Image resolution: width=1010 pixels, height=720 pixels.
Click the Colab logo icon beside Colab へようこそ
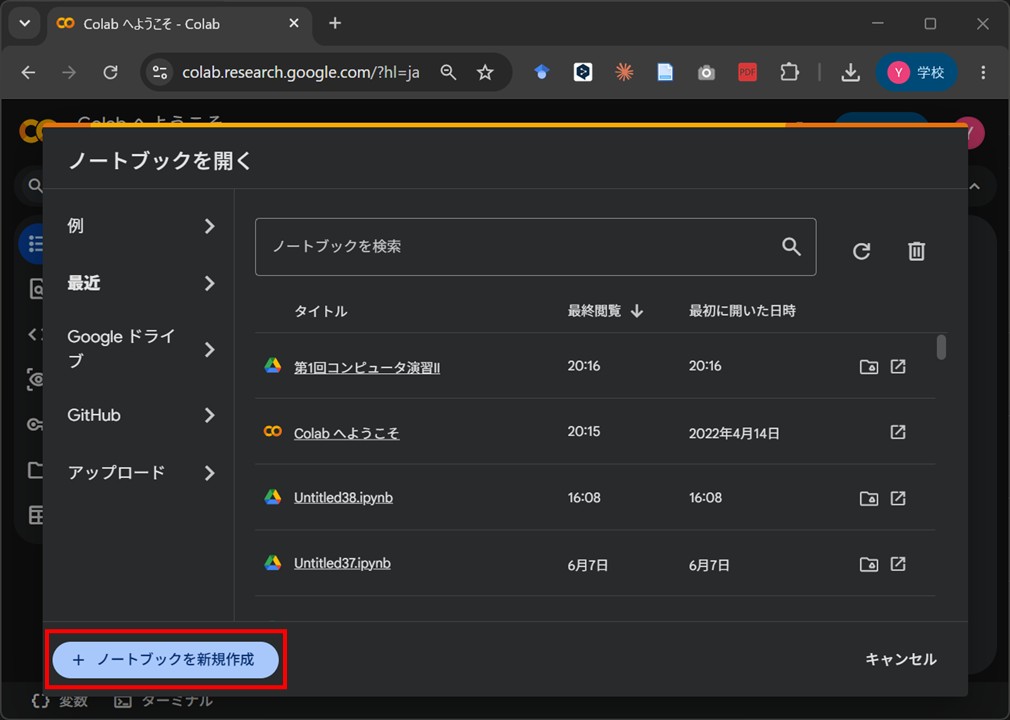[273, 431]
